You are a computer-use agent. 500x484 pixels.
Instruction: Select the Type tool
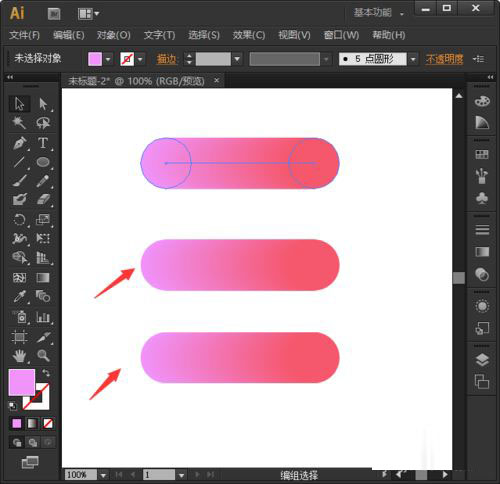(x=43, y=143)
